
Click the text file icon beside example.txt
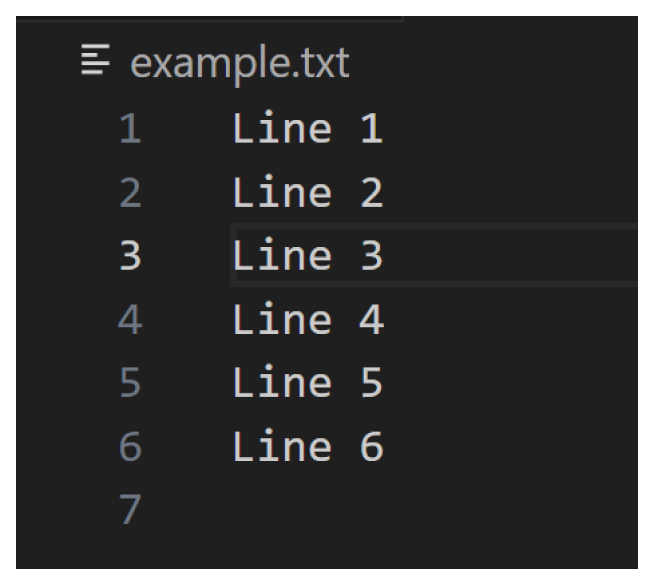click(x=96, y=63)
